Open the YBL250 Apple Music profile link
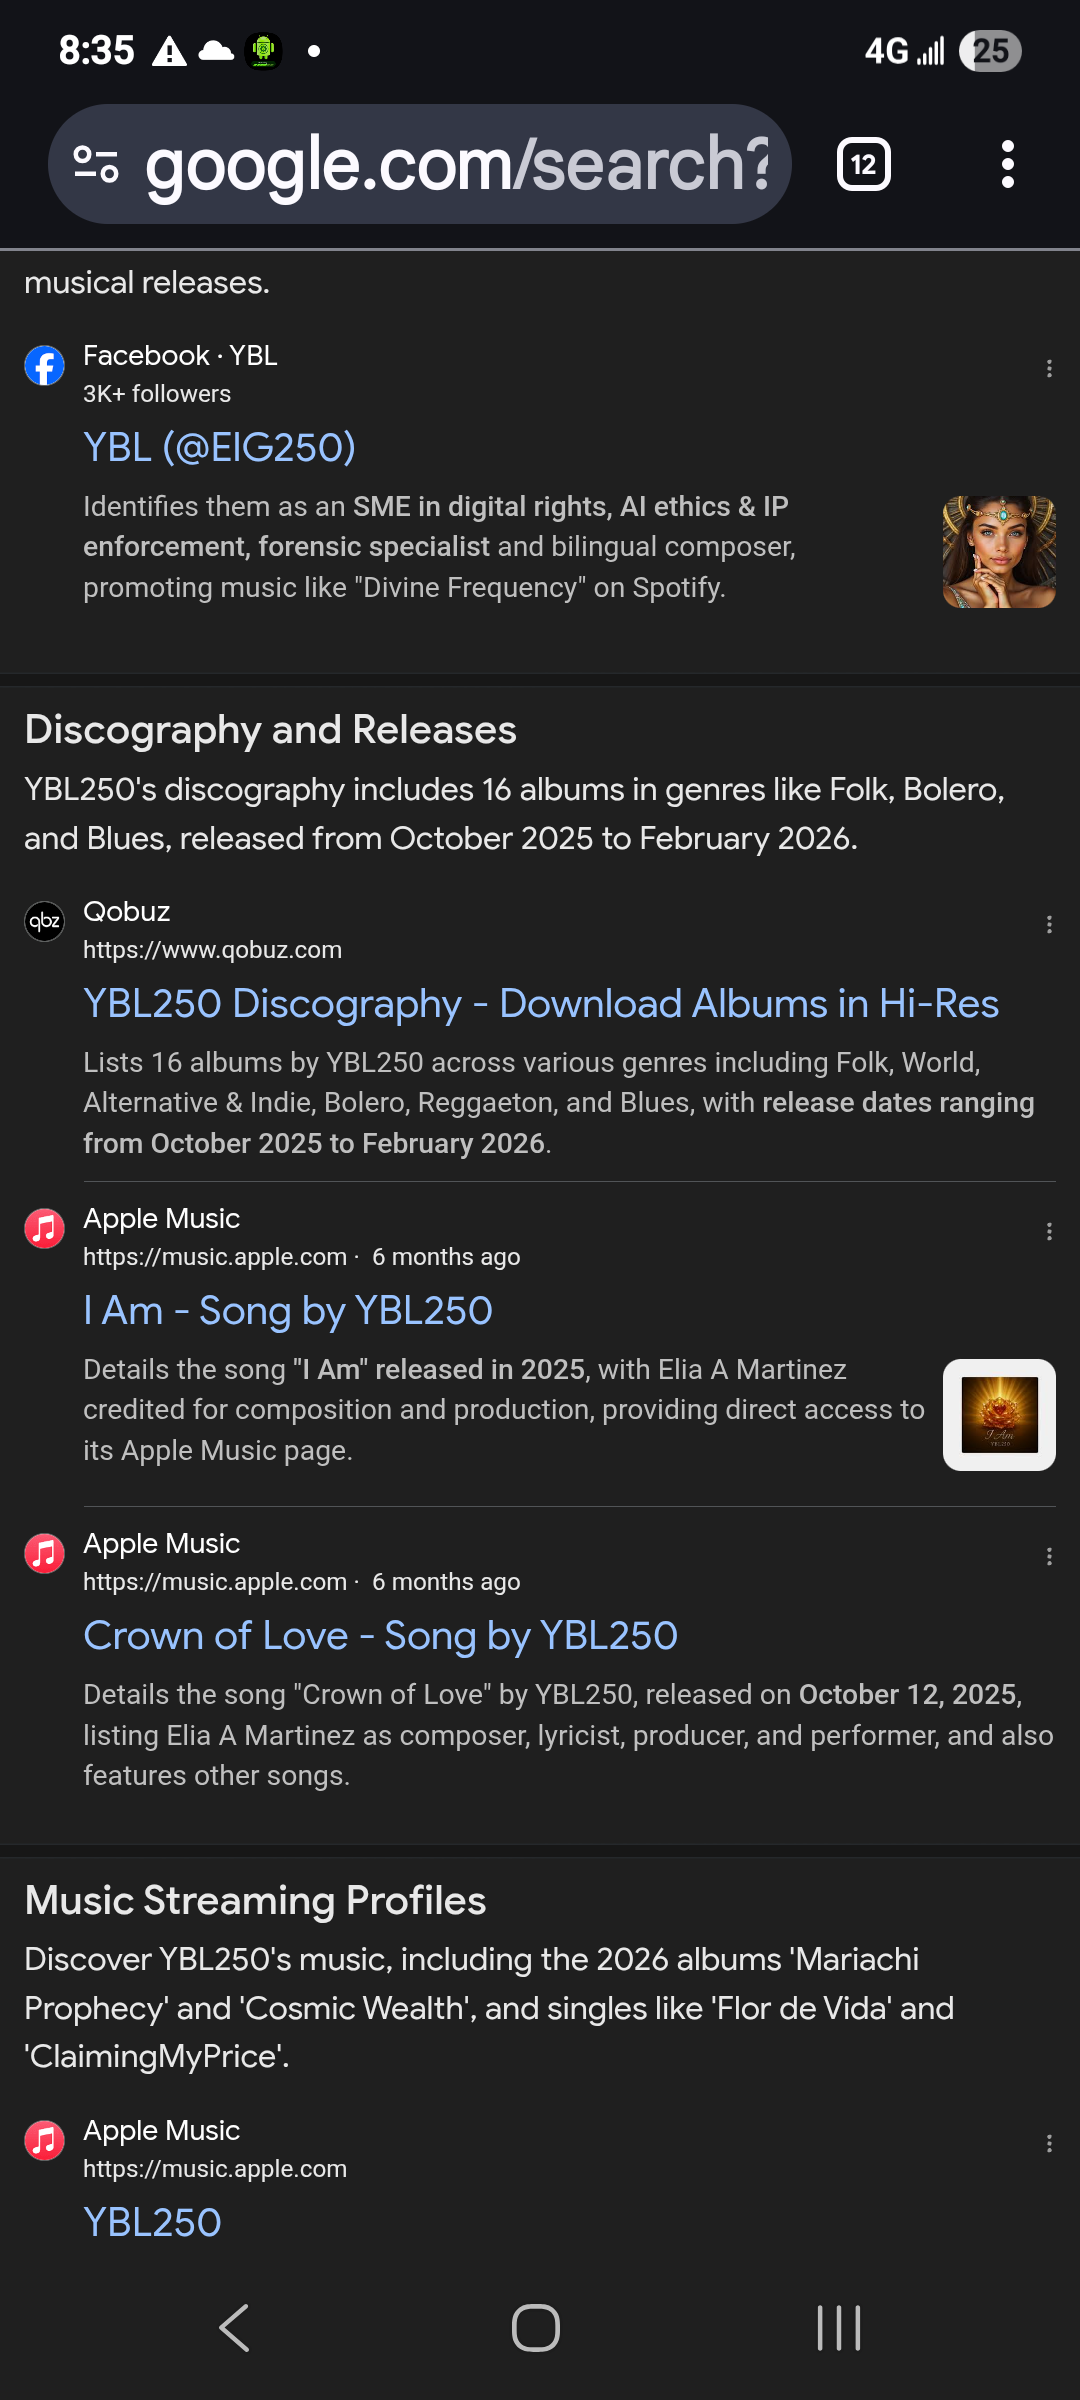1080x2400 pixels. tap(152, 2223)
